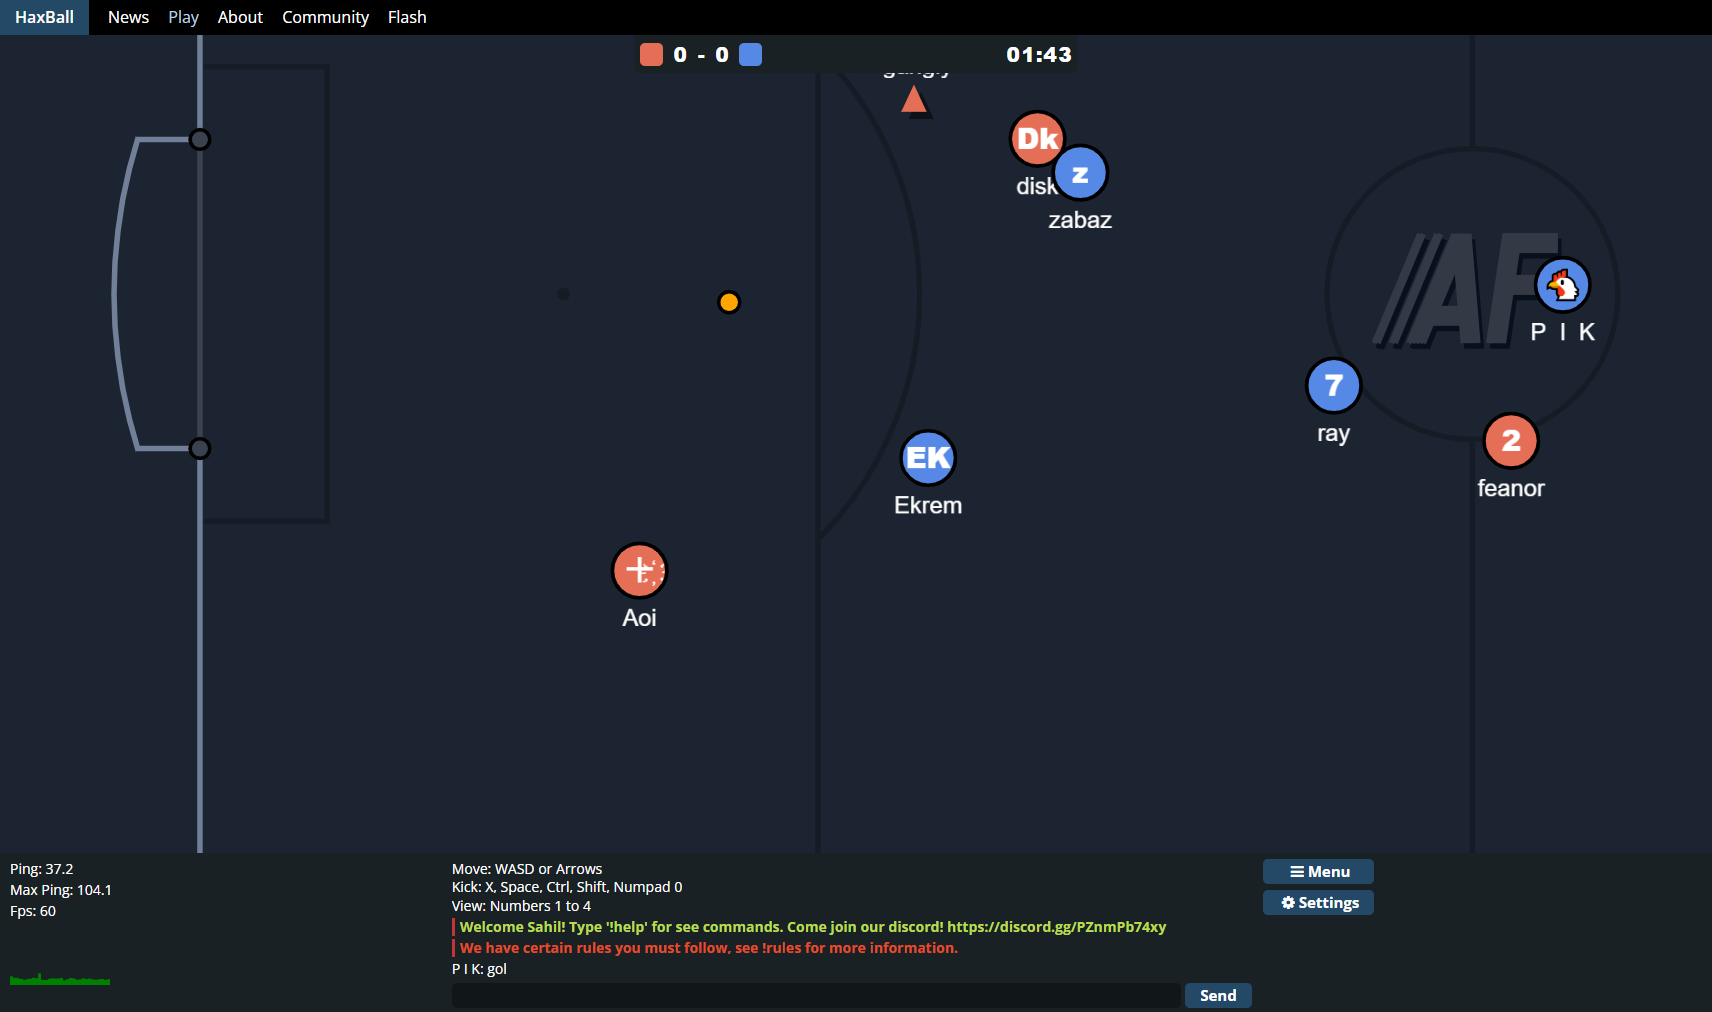This screenshot has width=1712, height=1012.
Task: Click the orange ball on the field
Action: click(x=729, y=302)
